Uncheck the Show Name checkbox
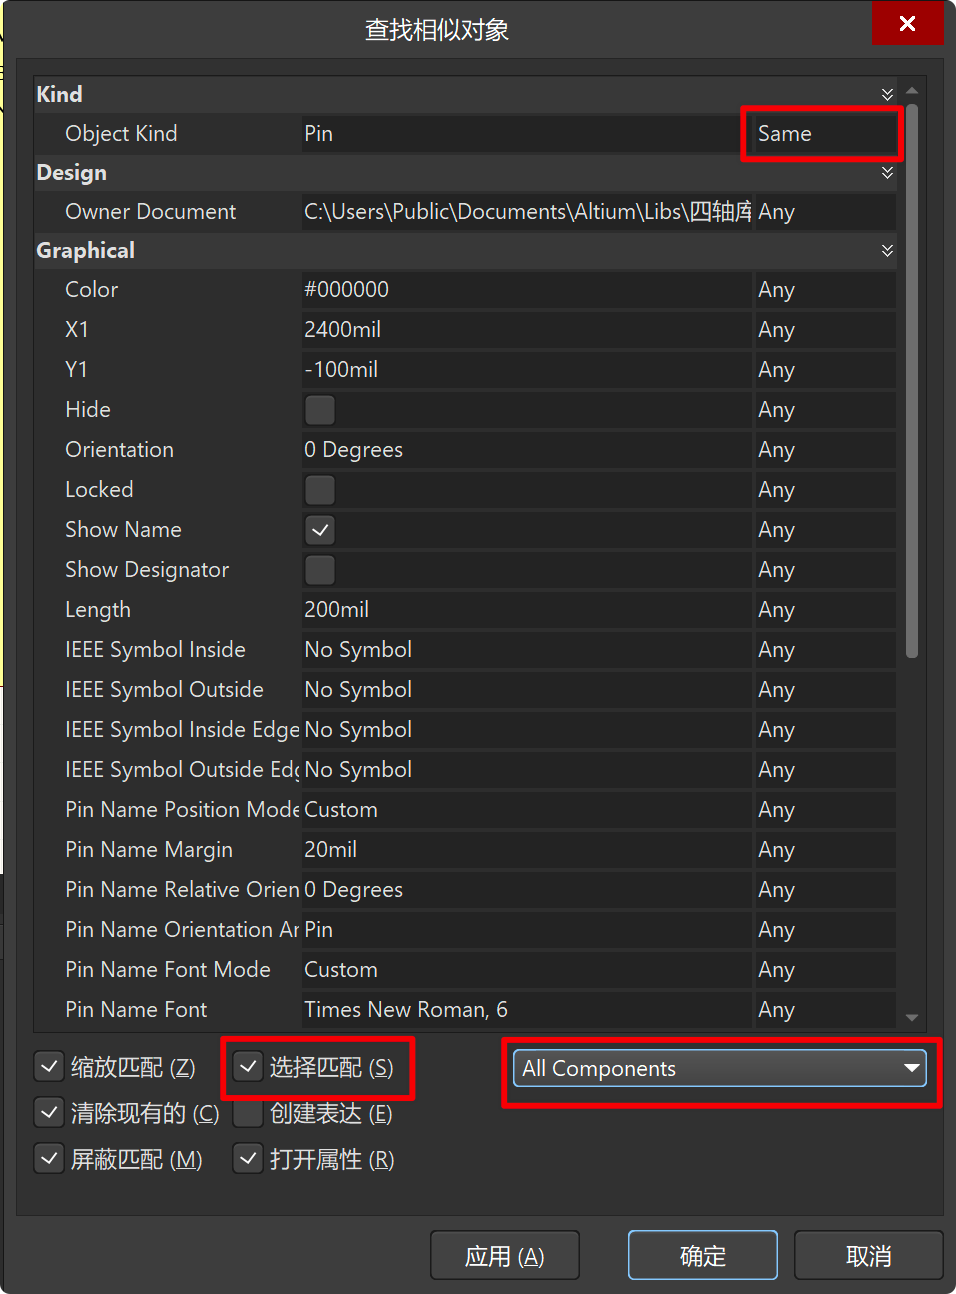This screenshot has width=956, height=1294. pos(320,530)
